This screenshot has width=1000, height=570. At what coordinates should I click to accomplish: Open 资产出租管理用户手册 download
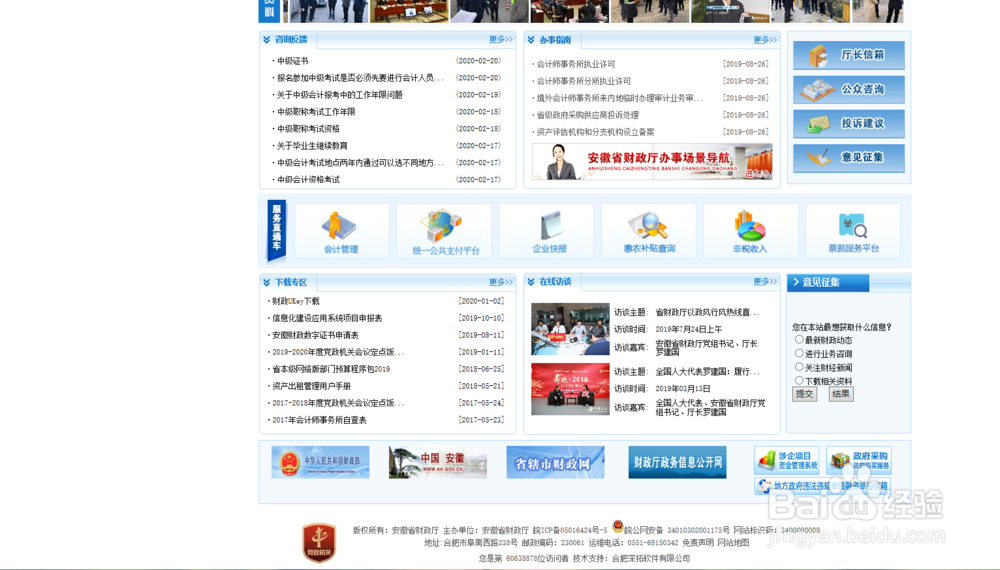(x=311, y=386)
